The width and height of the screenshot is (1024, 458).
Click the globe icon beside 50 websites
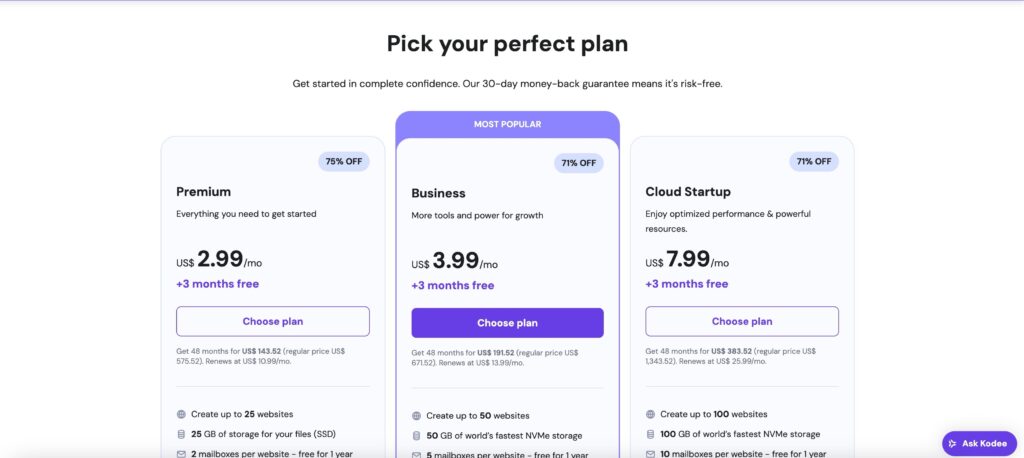pyautogui.click(x=416, y=416)
